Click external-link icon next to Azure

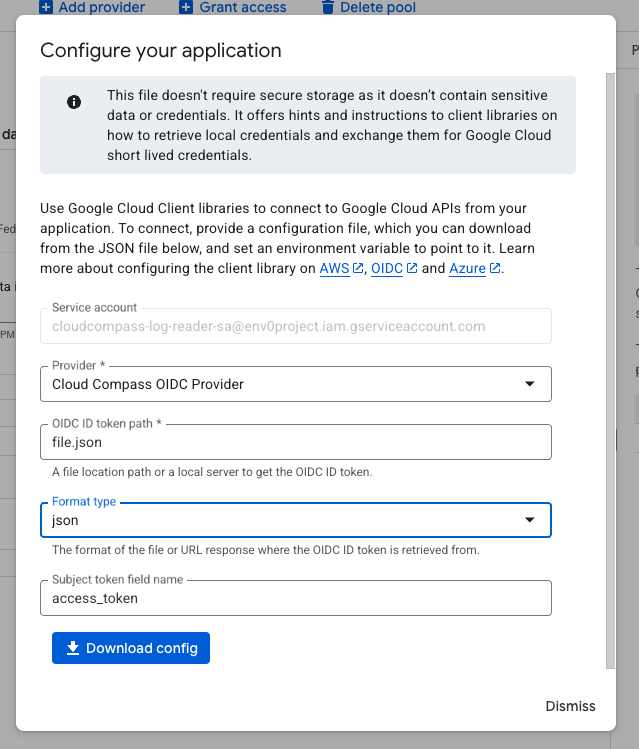pyautogui.click(x=495, y=268)
